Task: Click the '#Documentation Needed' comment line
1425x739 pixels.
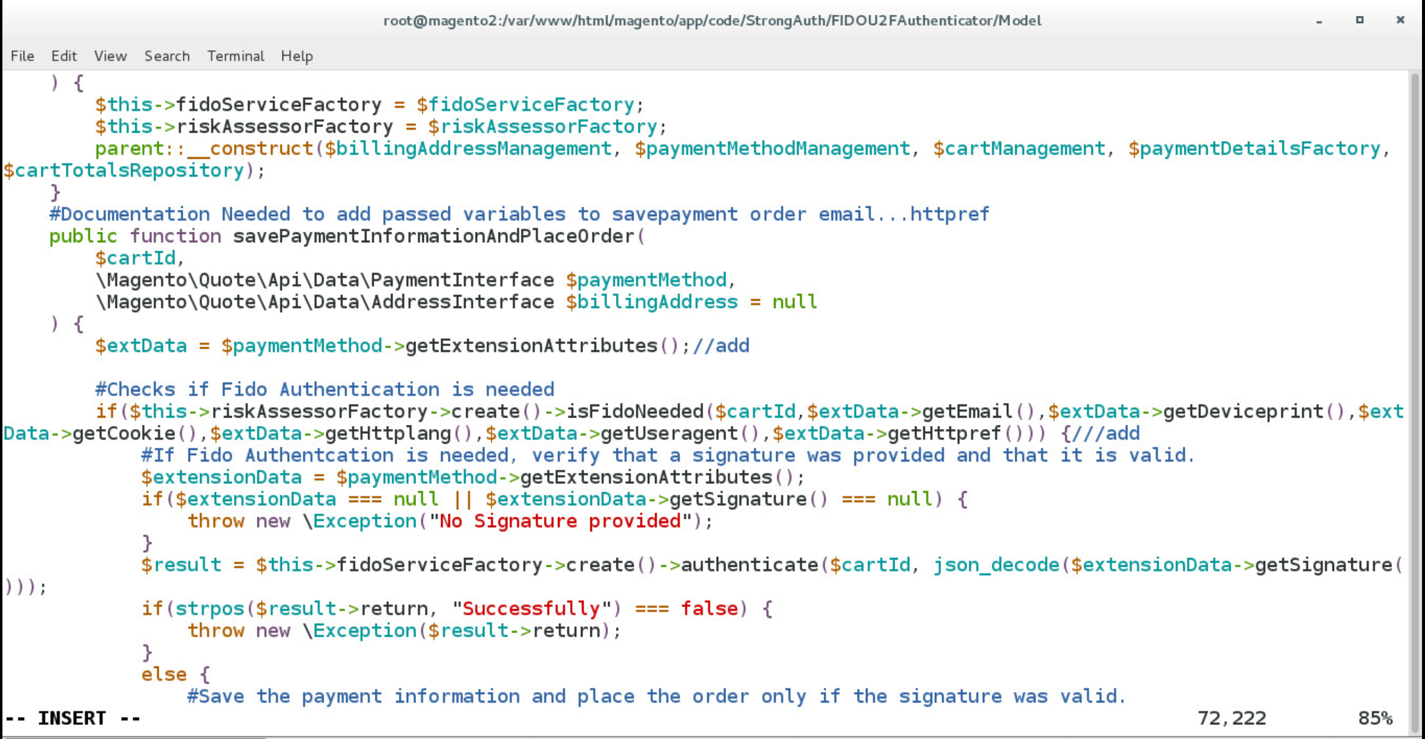Action: pyautogui.click(x=519, y=214)
